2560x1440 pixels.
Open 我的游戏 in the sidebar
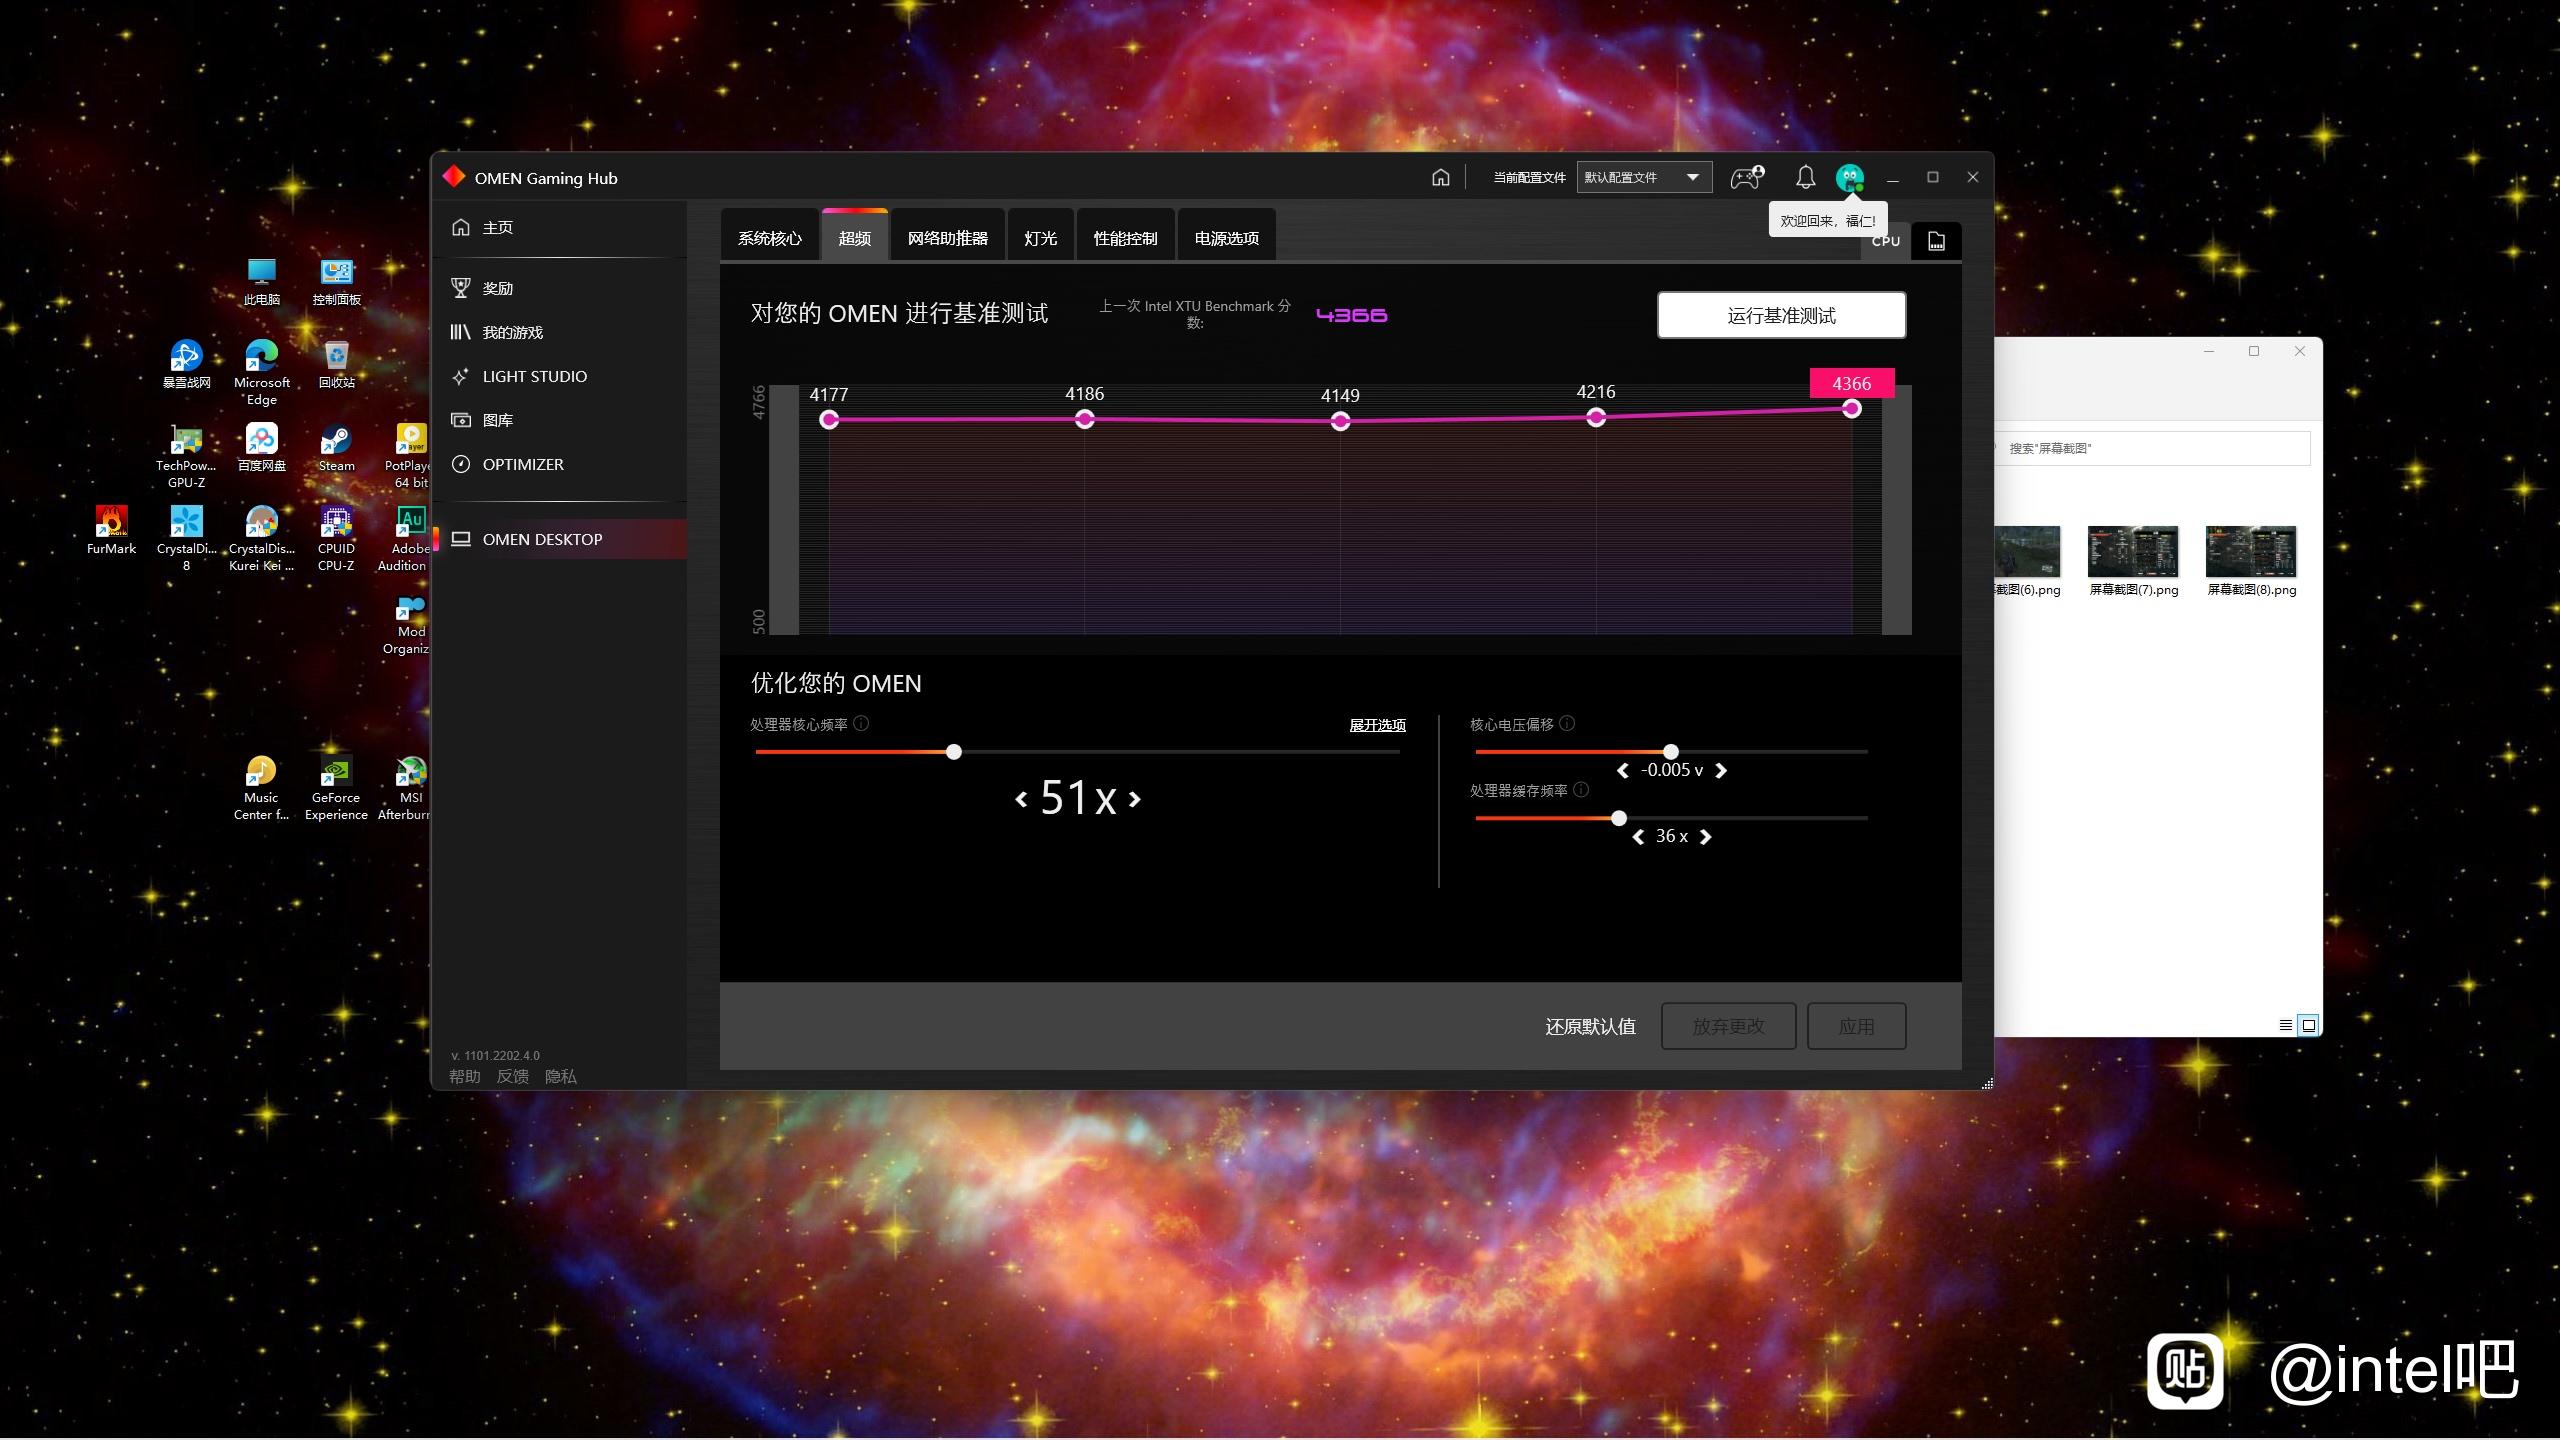click(x=560, y=332)
